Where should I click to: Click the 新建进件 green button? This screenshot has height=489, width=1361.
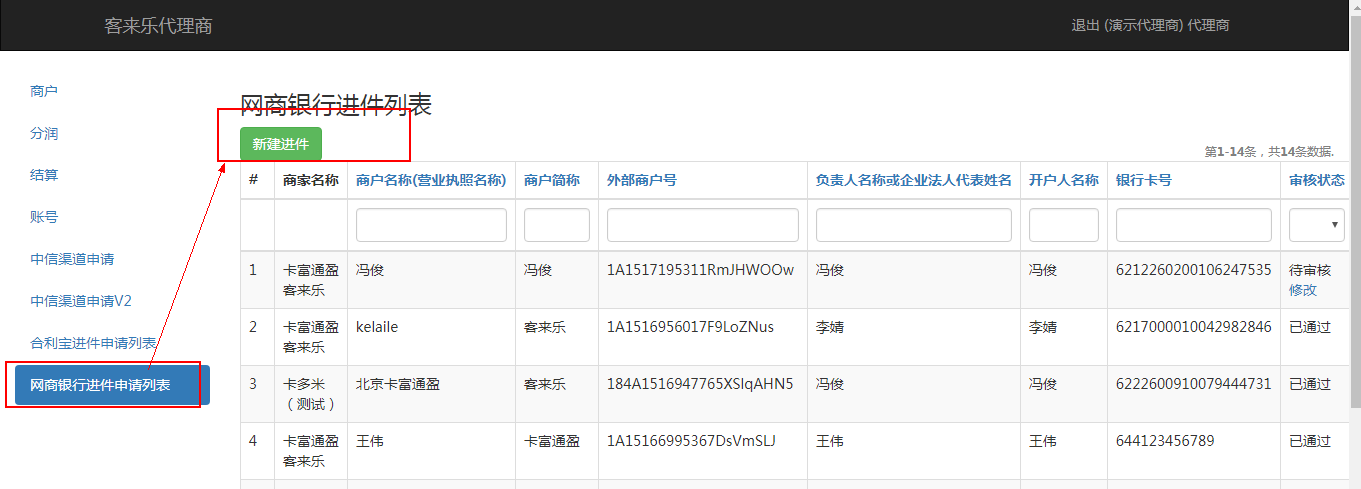pos(281,144)
